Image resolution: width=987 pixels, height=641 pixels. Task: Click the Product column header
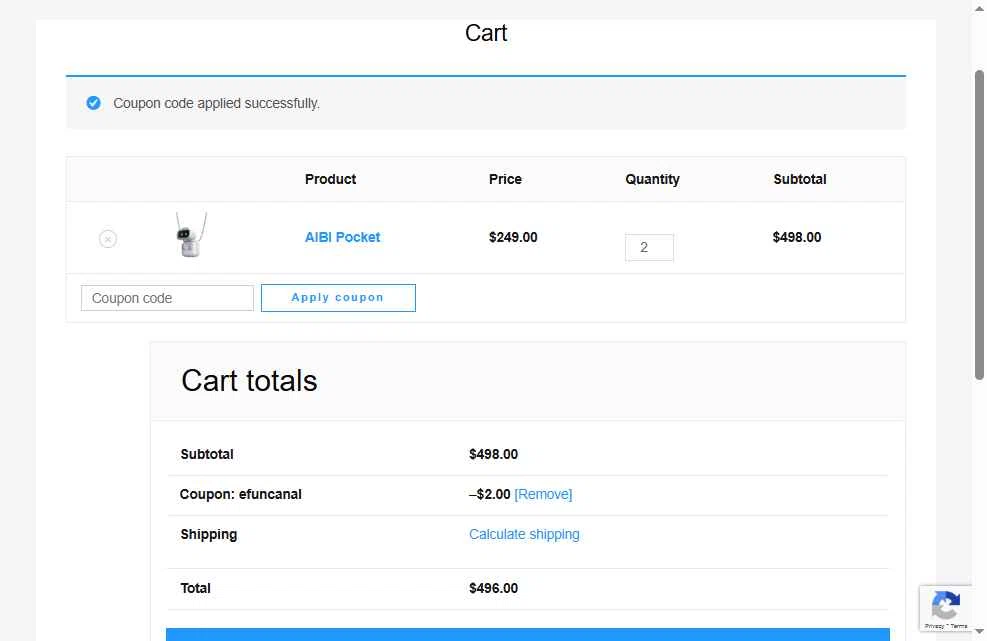click(330, 179)
